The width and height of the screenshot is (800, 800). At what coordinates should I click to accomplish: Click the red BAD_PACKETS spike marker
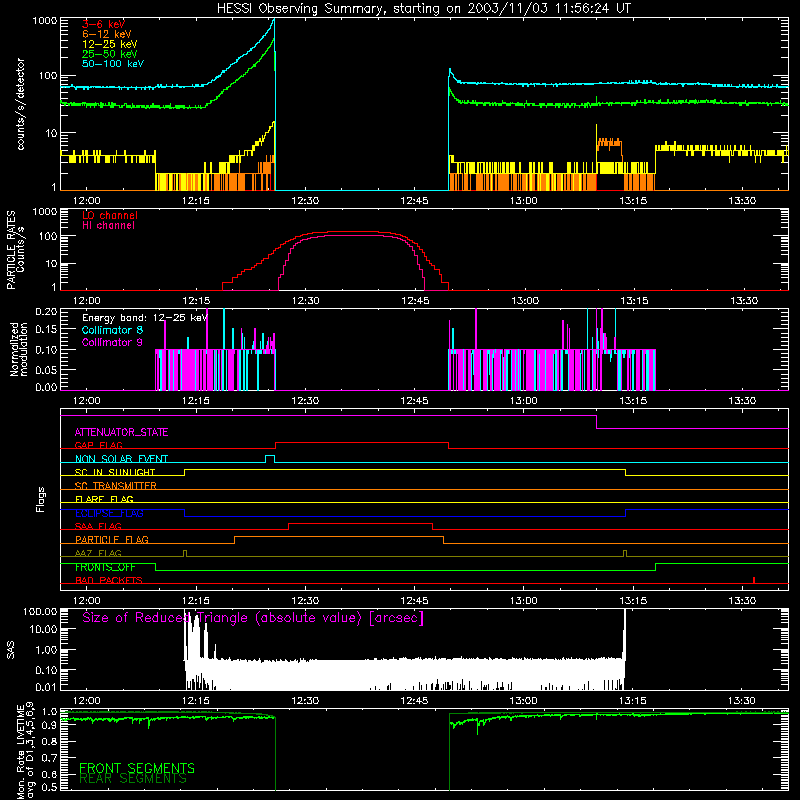pyautogui.click(x=754, y=580)
